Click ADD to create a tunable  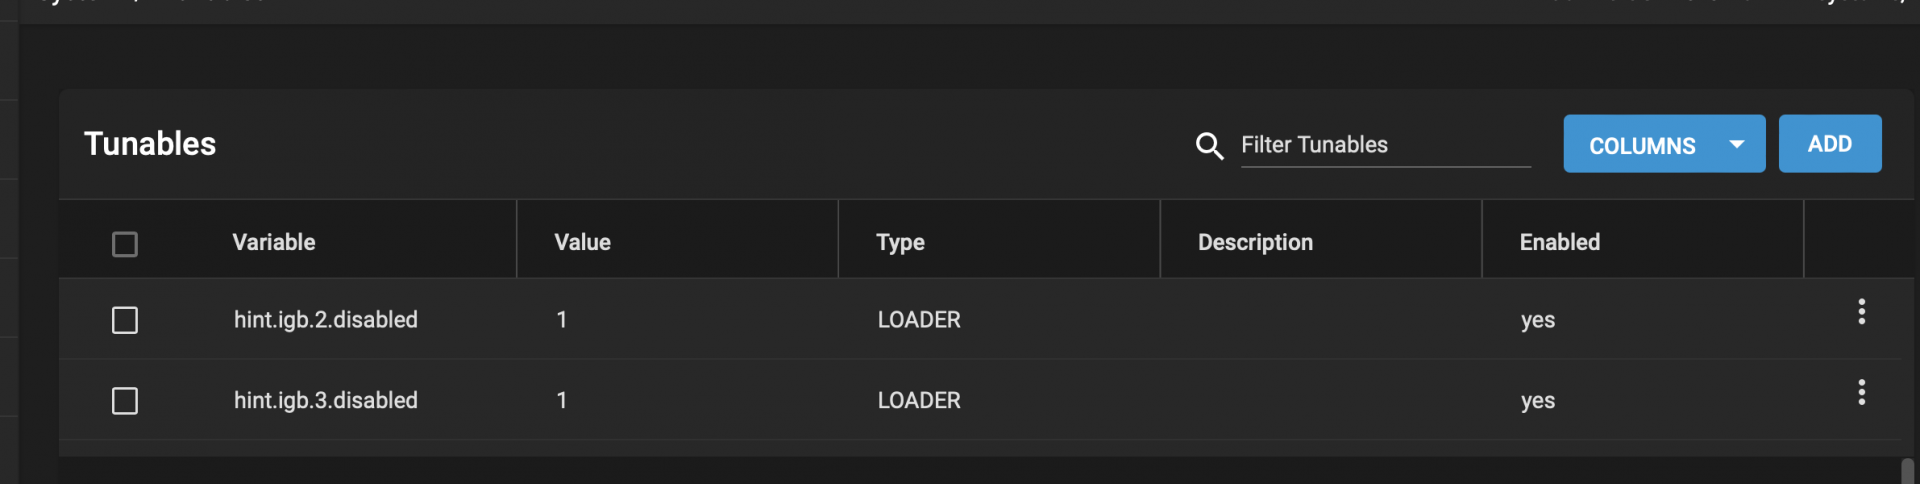tap(1830, 144)
